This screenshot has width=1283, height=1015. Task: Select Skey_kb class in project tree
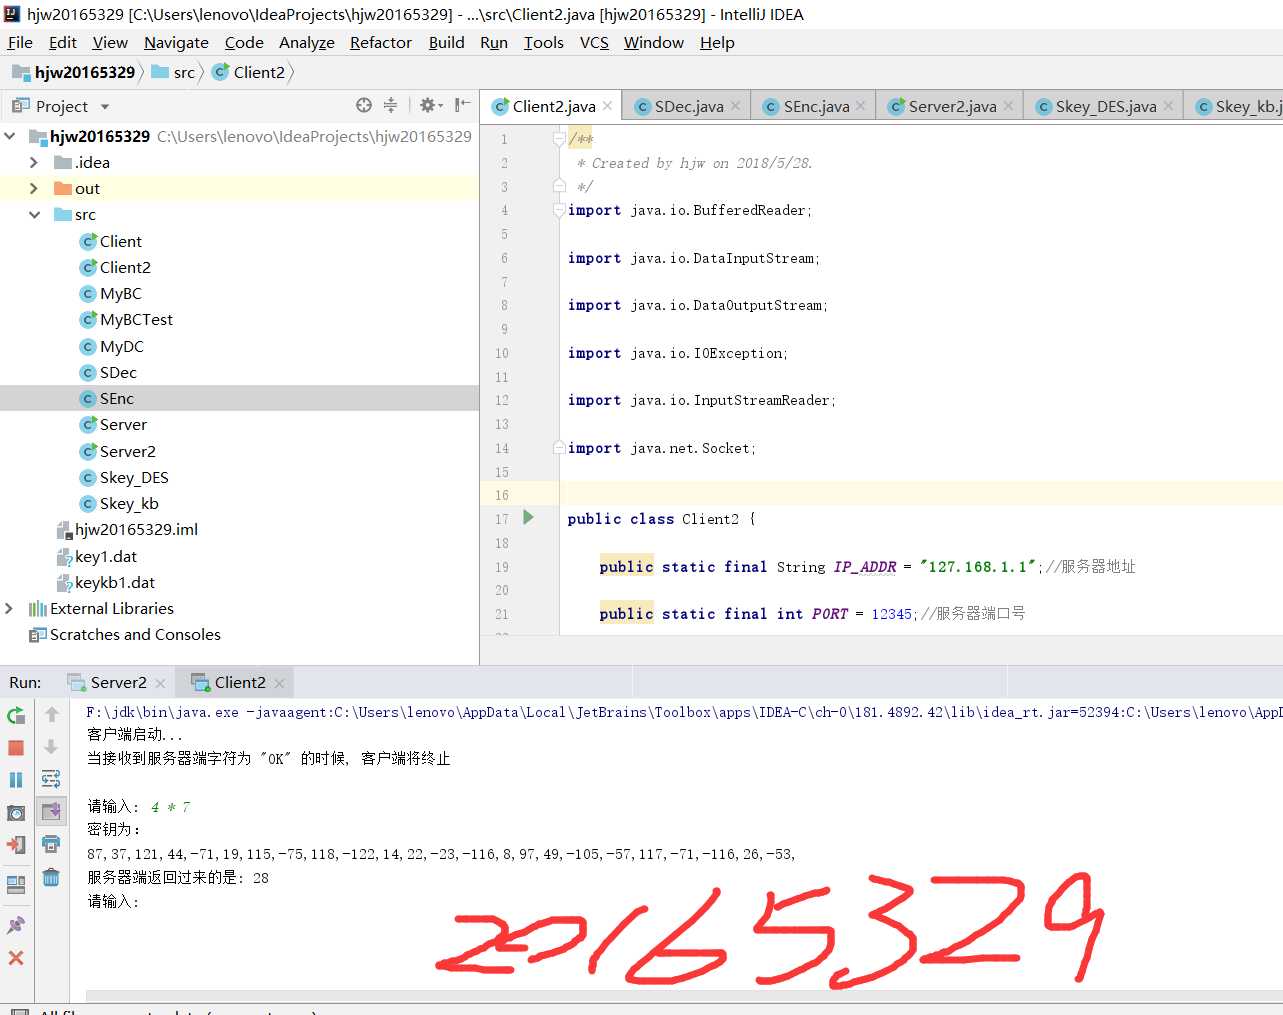(x=119, y=503)
